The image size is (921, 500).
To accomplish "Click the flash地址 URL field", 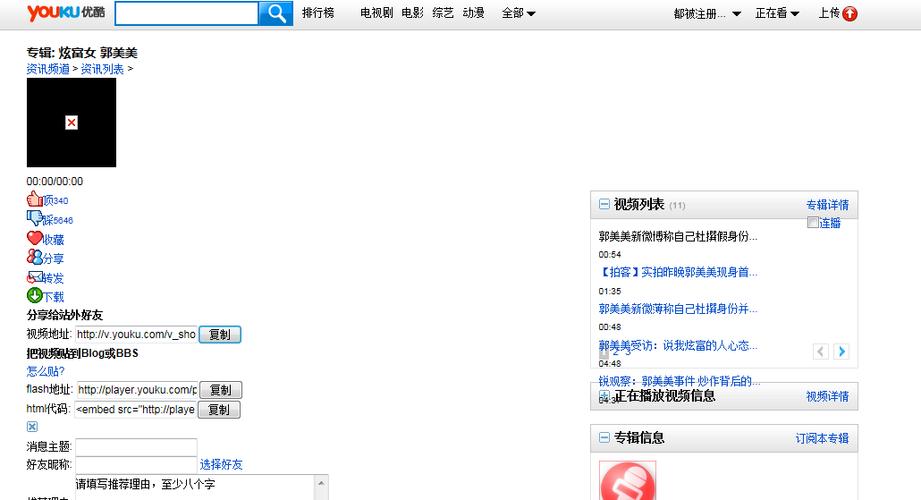I will [136, 390].
